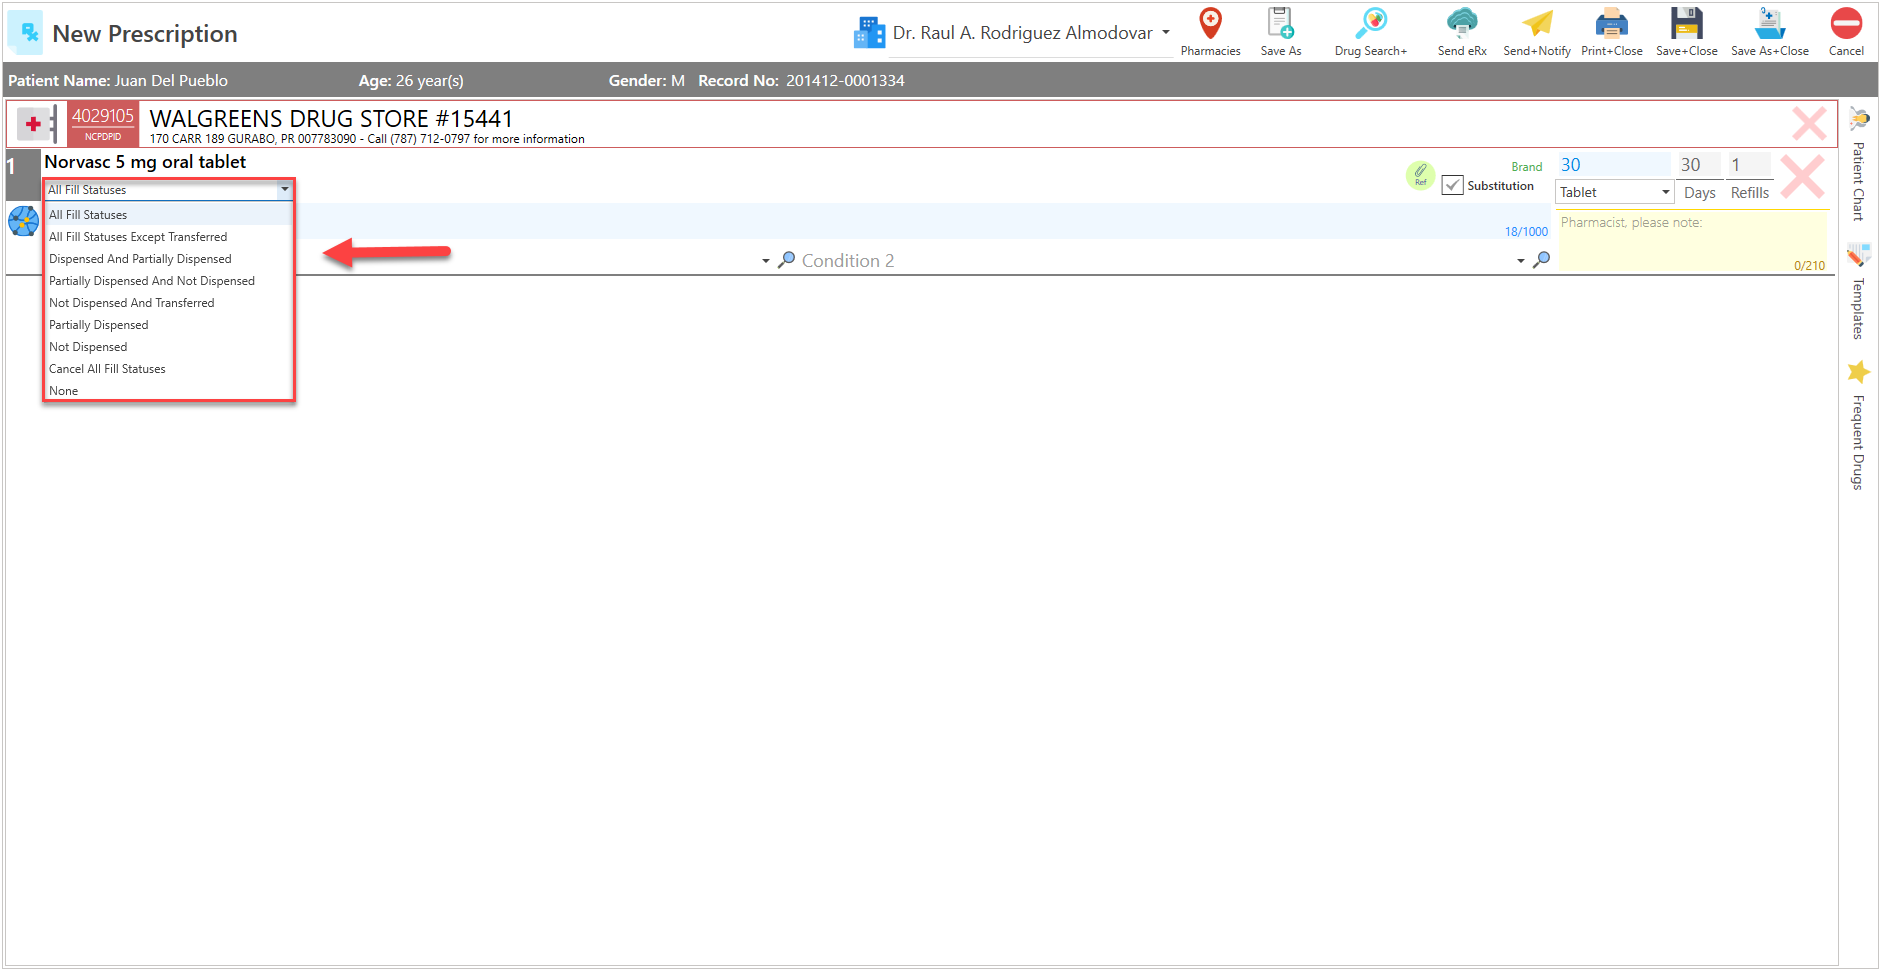Screen dimensions: 1880x971
Task: Open the Tablet unit dropdown
Action: click(x=1665, y=192)
